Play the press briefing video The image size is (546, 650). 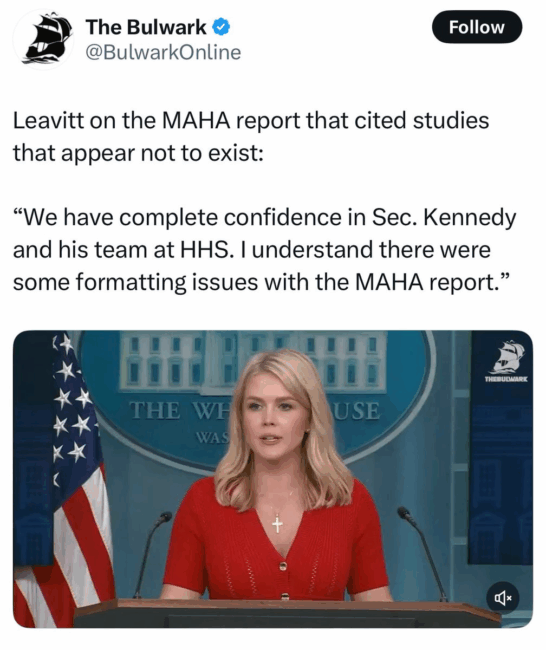pyautogui.click(x=273, y=479)
